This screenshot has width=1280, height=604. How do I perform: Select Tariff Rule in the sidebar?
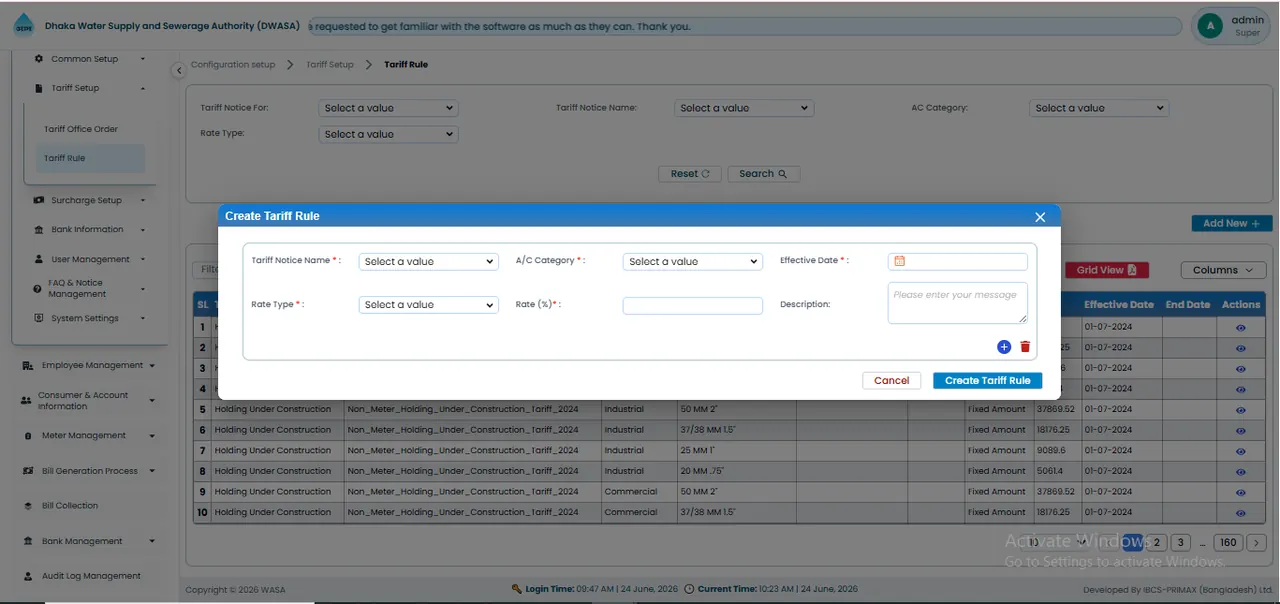point(90,158)
